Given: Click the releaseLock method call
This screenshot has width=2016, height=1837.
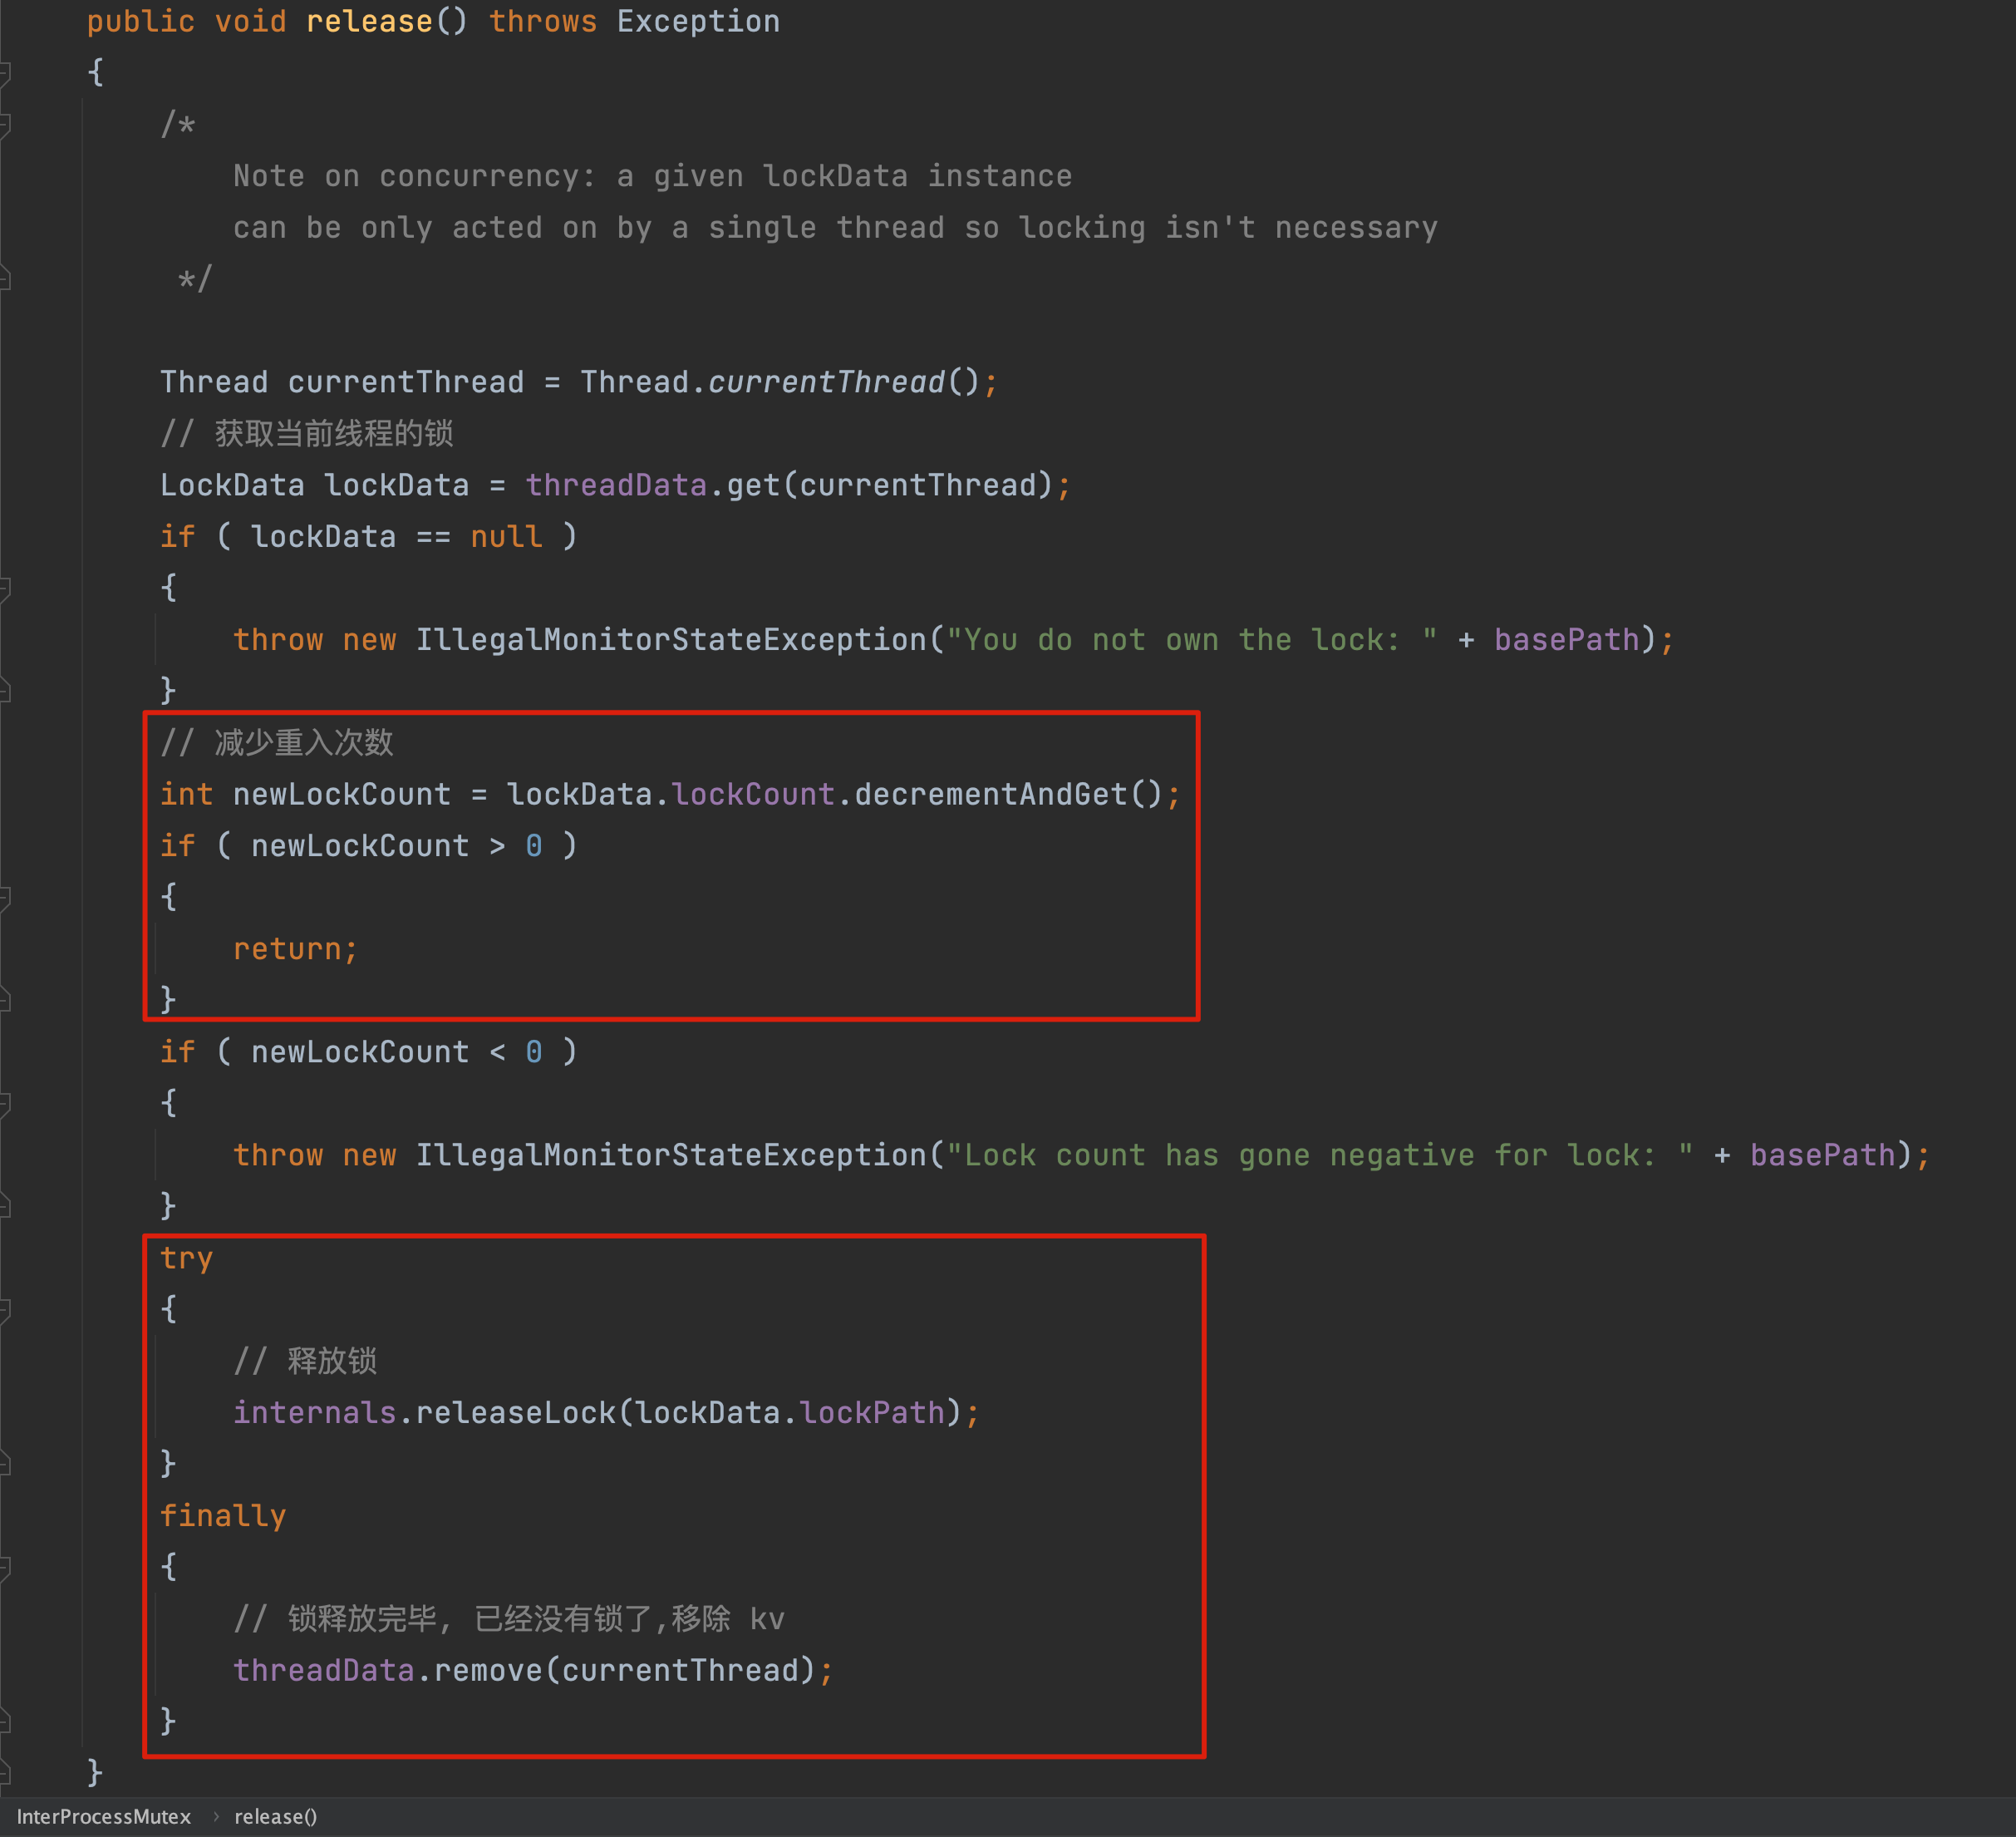Looking at the screenshot, I should point(515,1412).
